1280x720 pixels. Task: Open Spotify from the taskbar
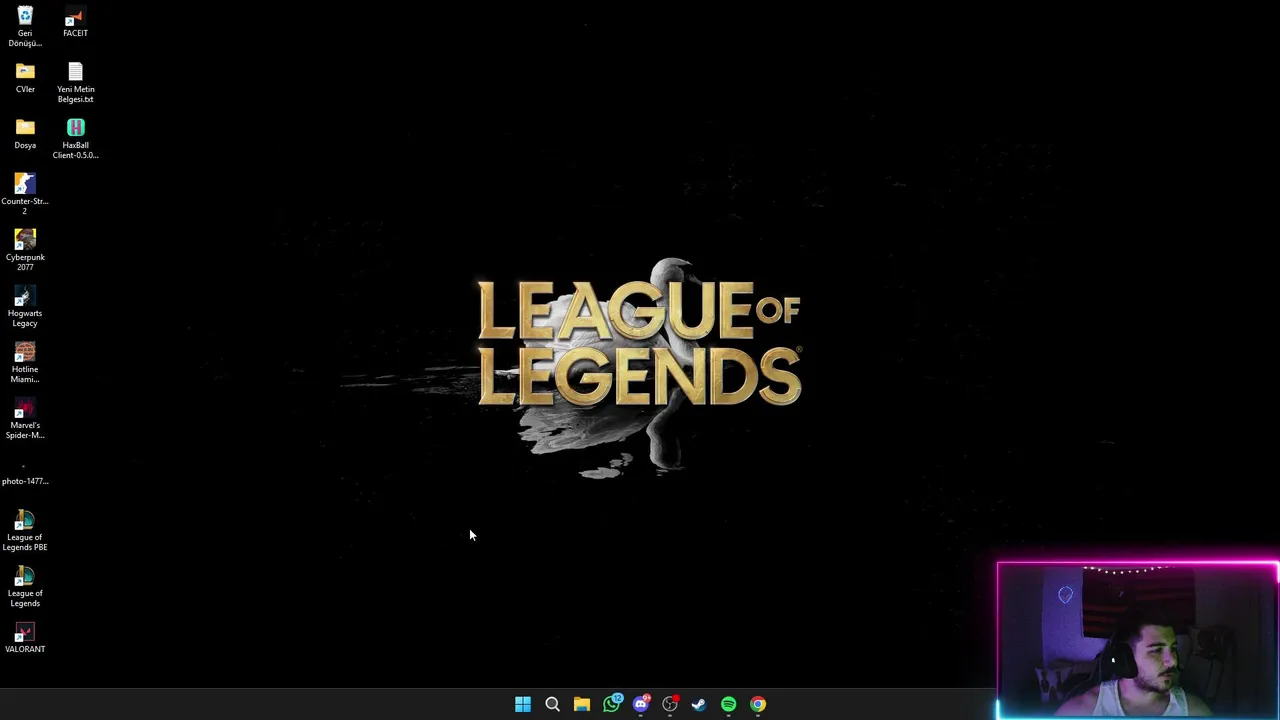pos(729,704)
